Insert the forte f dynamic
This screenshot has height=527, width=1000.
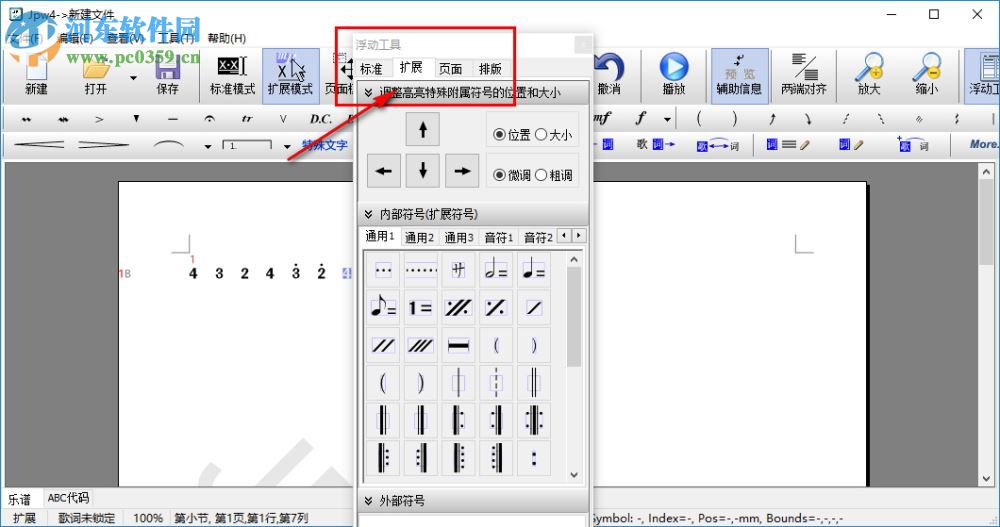[640, 118]
